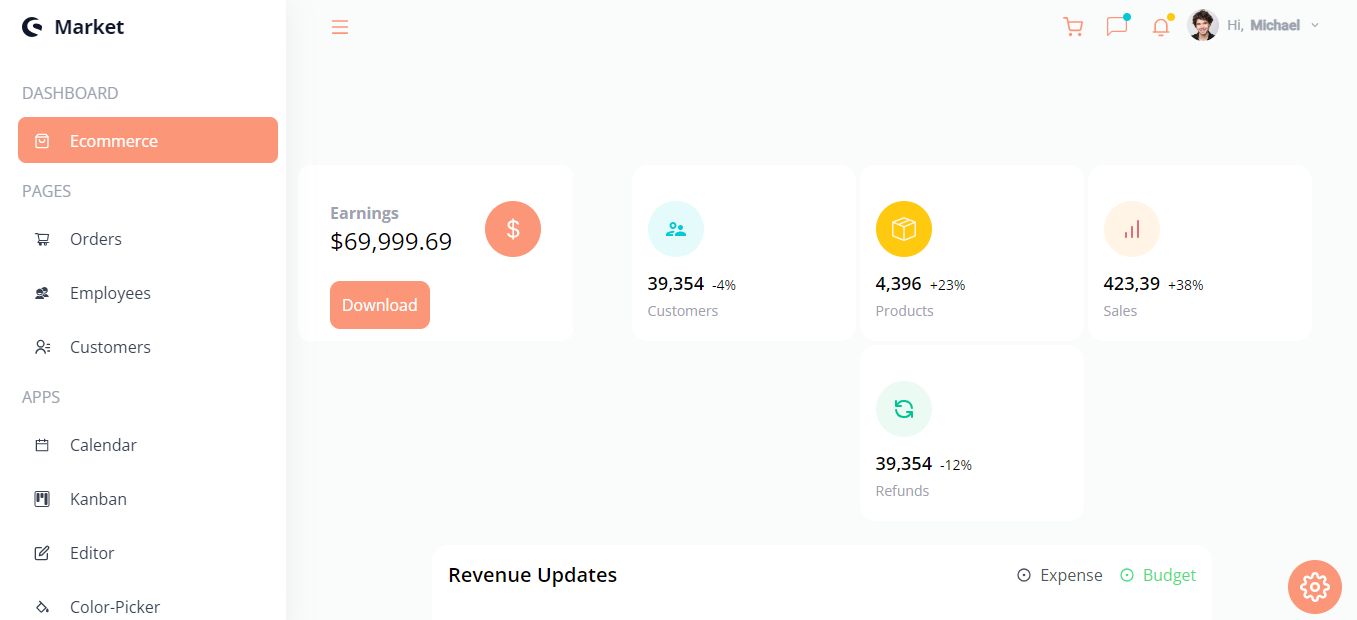Click the Sales bar chart icon
The width and height of the screenshot is (1357, 620).
(1132, 229)
